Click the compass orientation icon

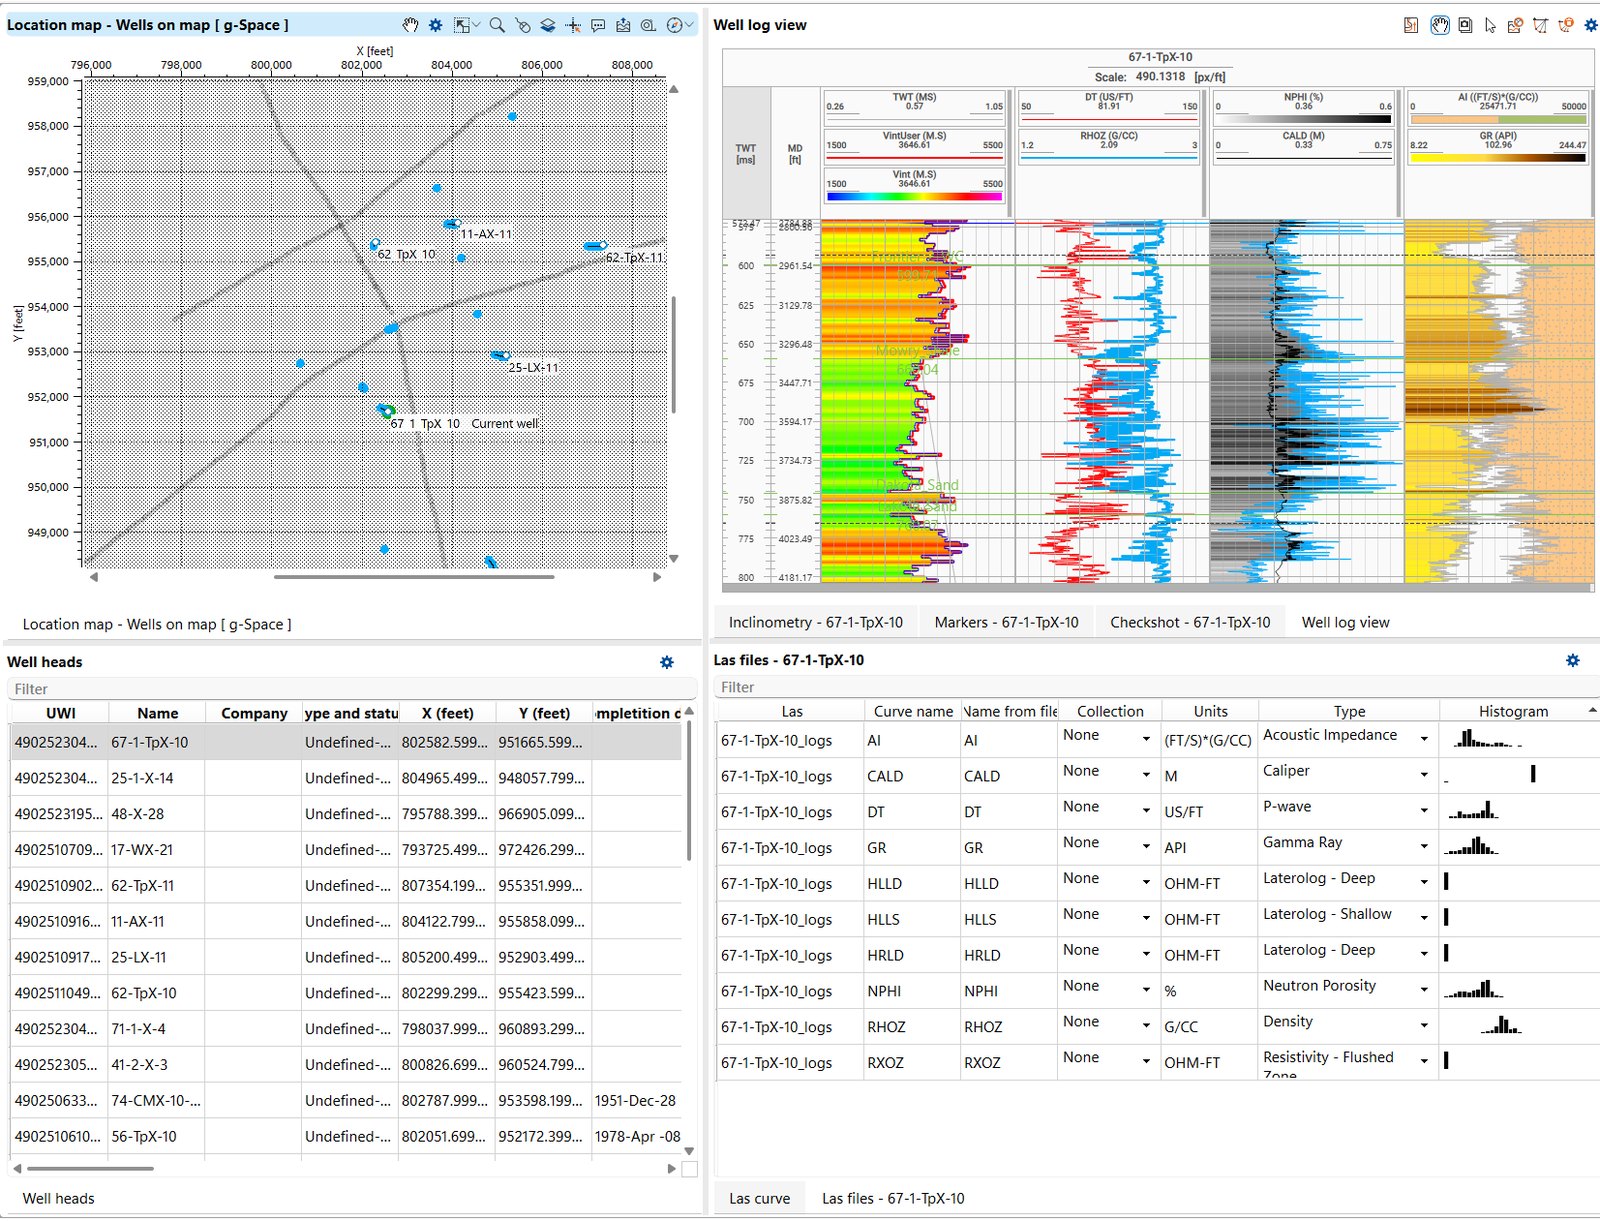pyautogui.click(x=674, y=25)
